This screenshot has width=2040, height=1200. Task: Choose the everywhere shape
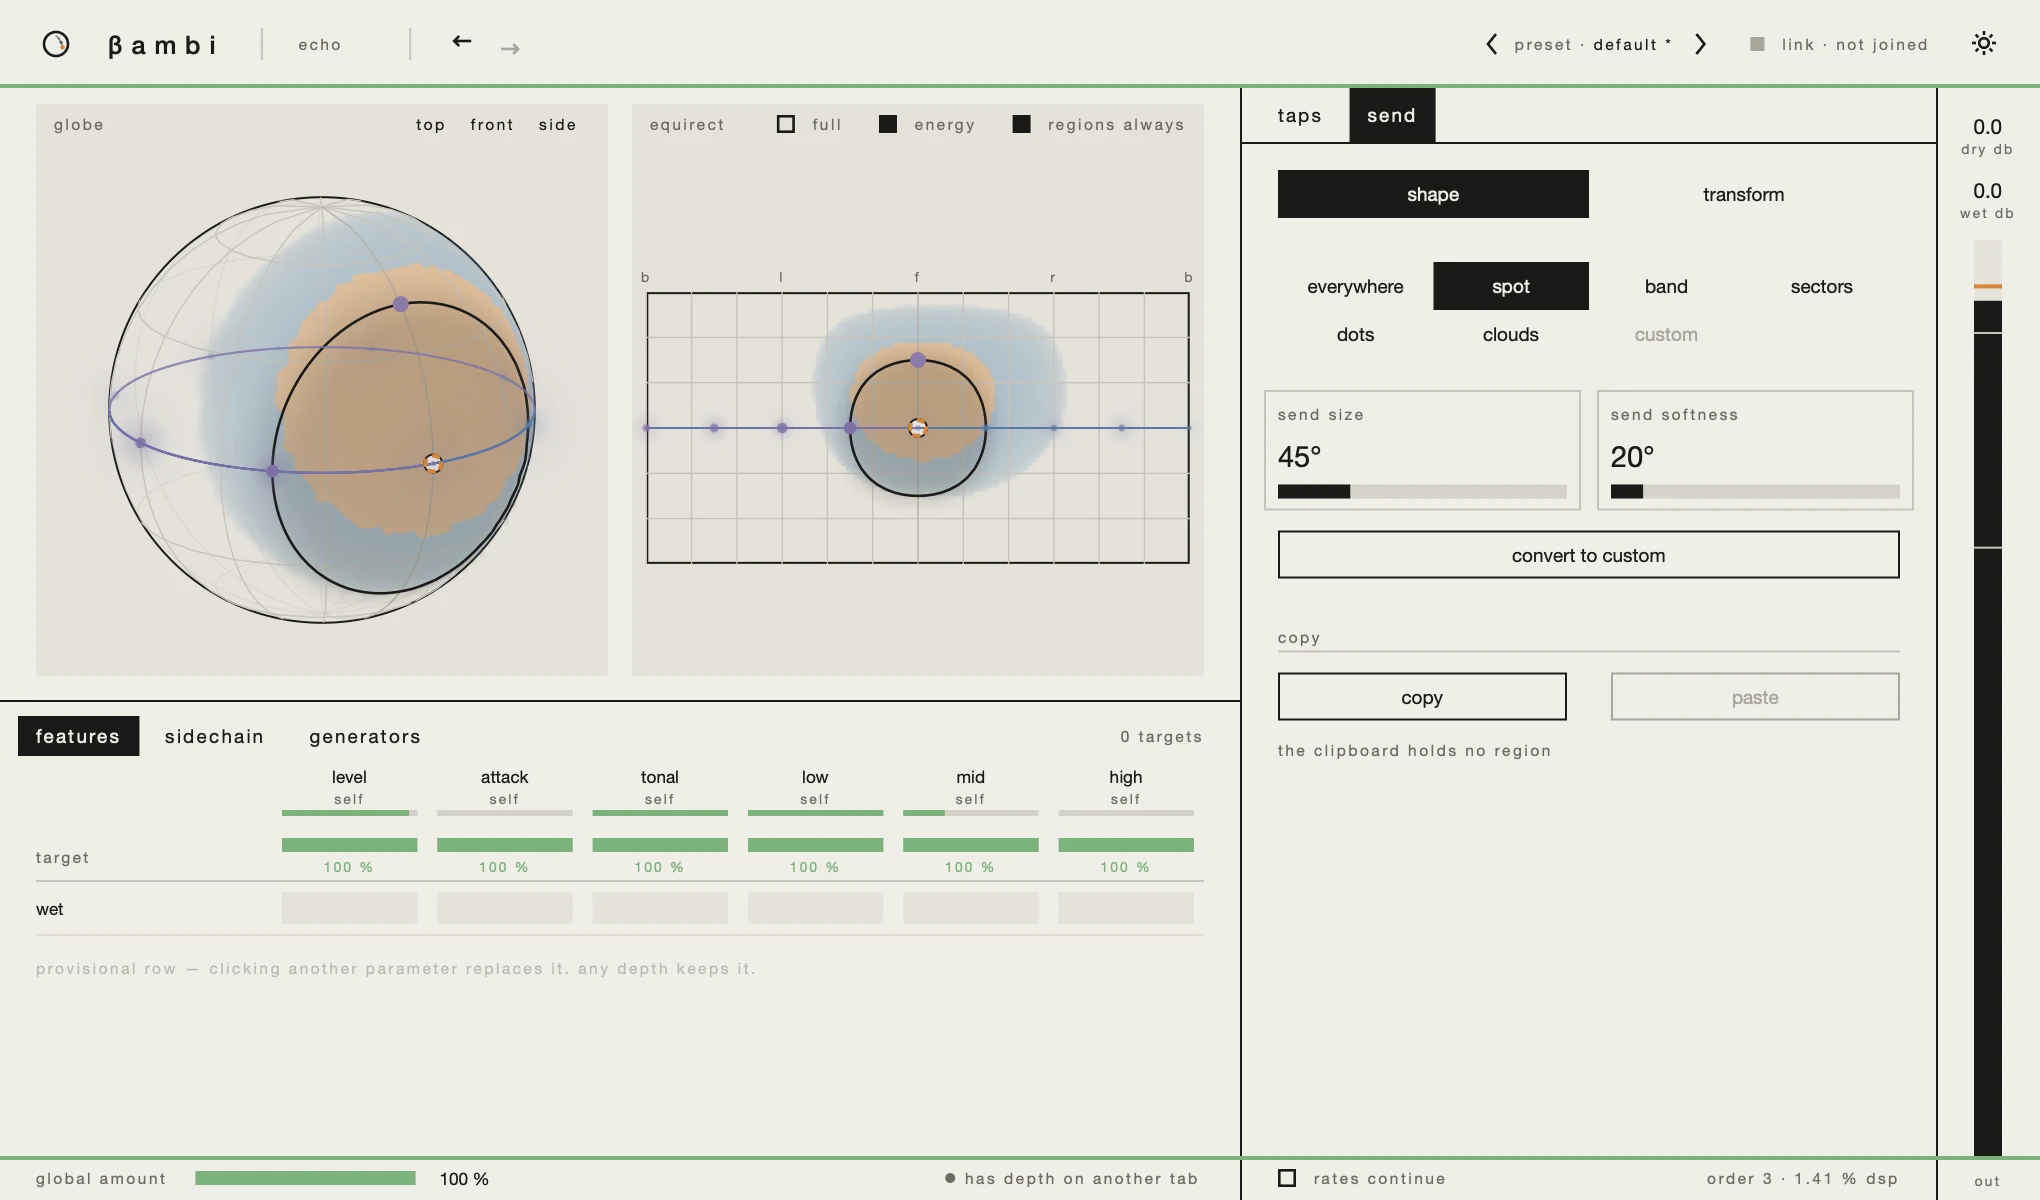pyautogui.click(x=1355, y=286)
